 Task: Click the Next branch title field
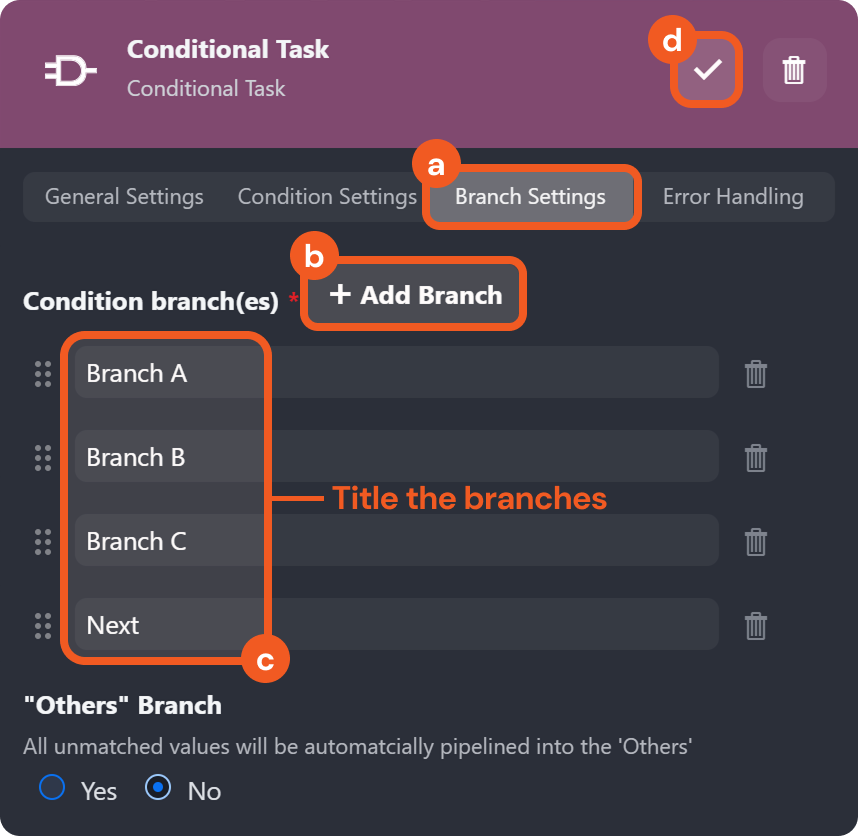(x=396, y=626)
